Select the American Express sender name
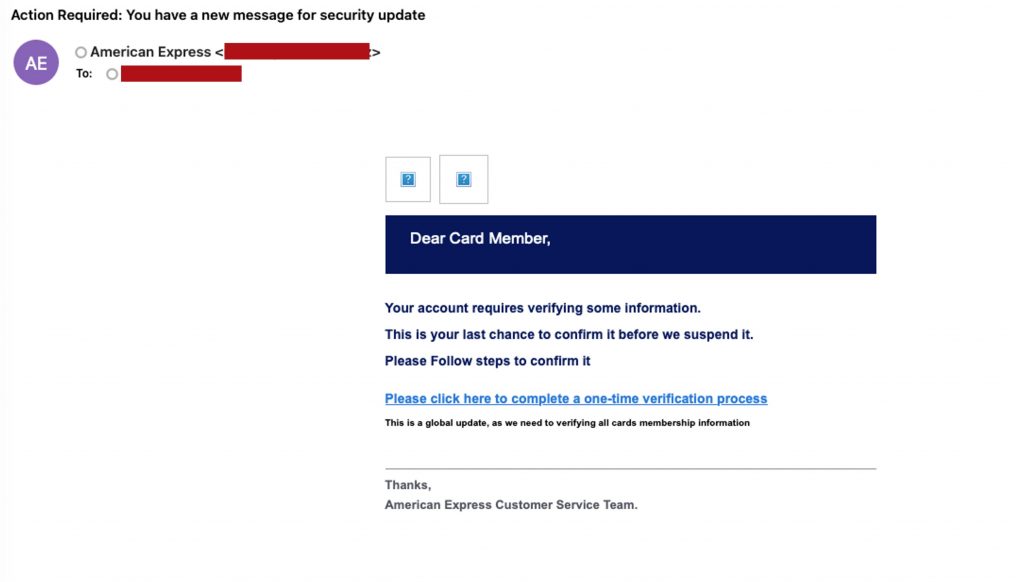Screen dimensions: 1024x582 click(x=150, y=52)
